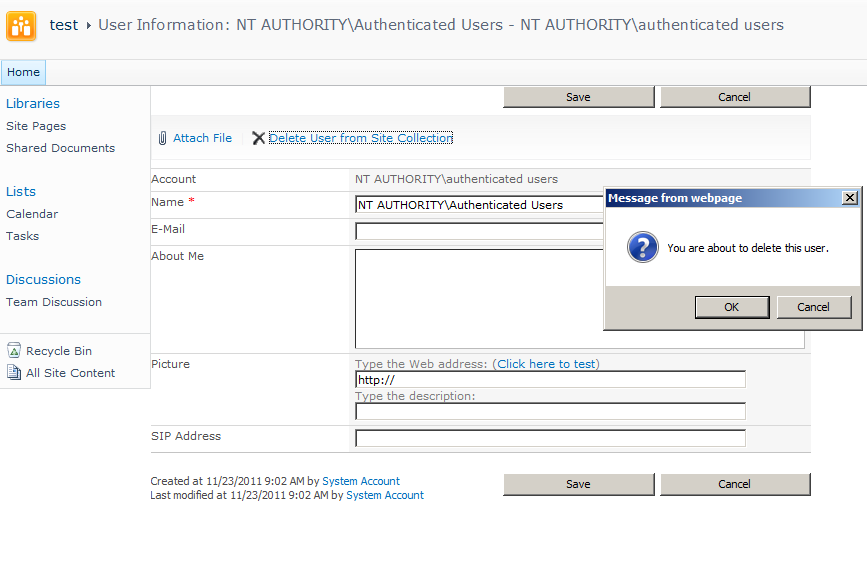Click the Recycle Bin icon
Viewport: 867px width, 565px height.
click(14, 350)
